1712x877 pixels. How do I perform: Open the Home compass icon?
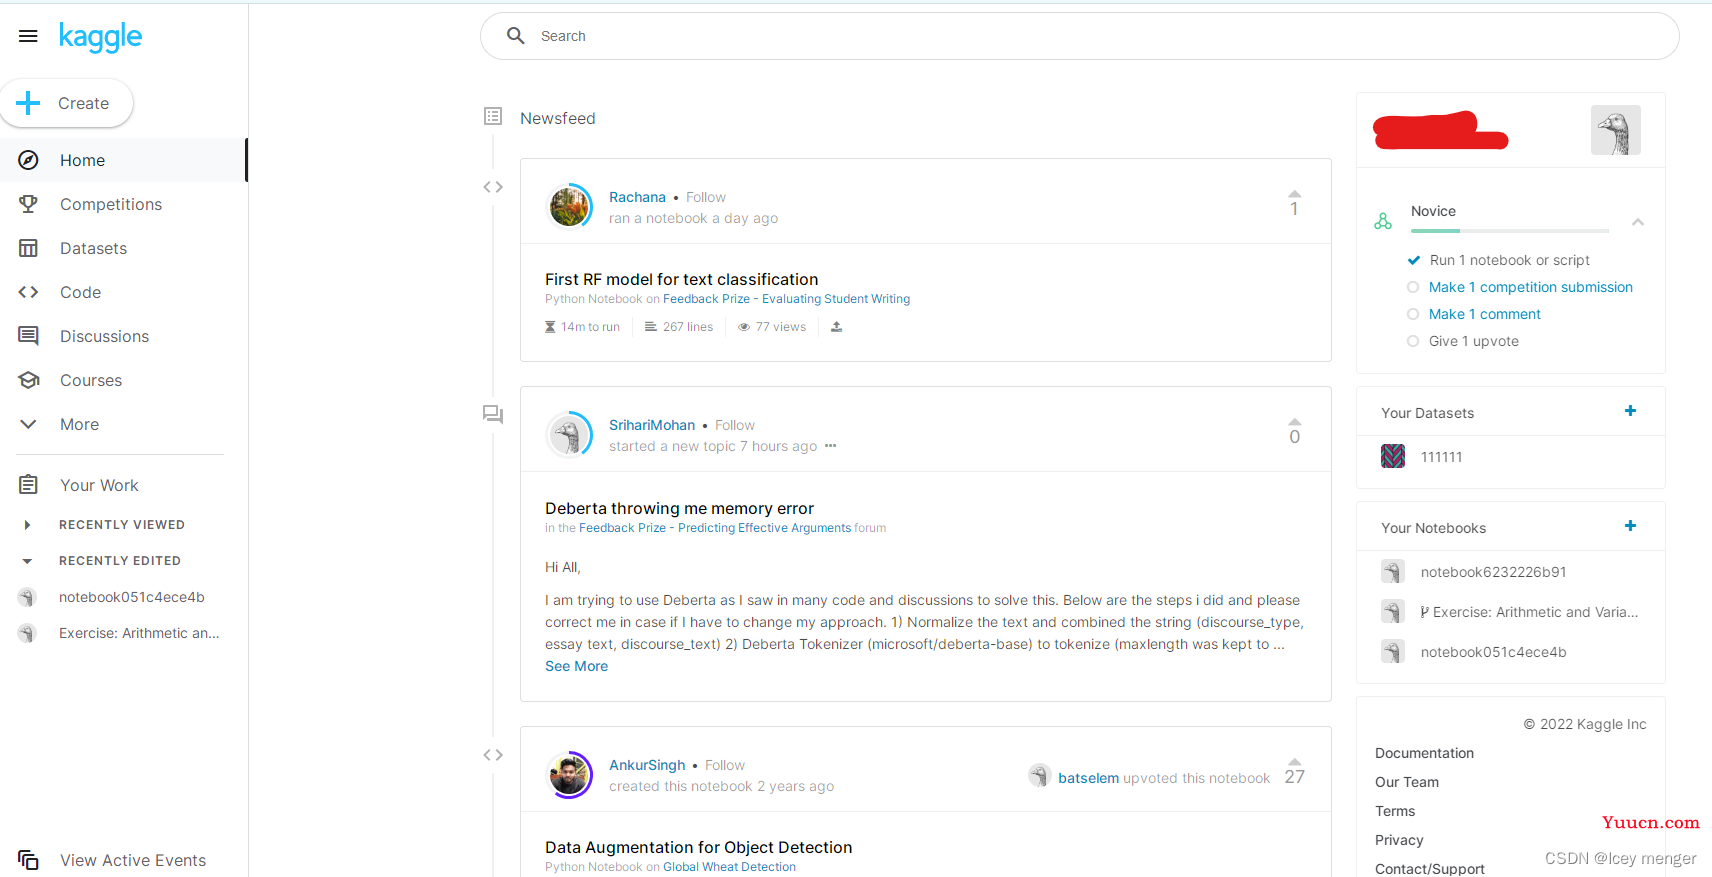click(x=29, y=160)
